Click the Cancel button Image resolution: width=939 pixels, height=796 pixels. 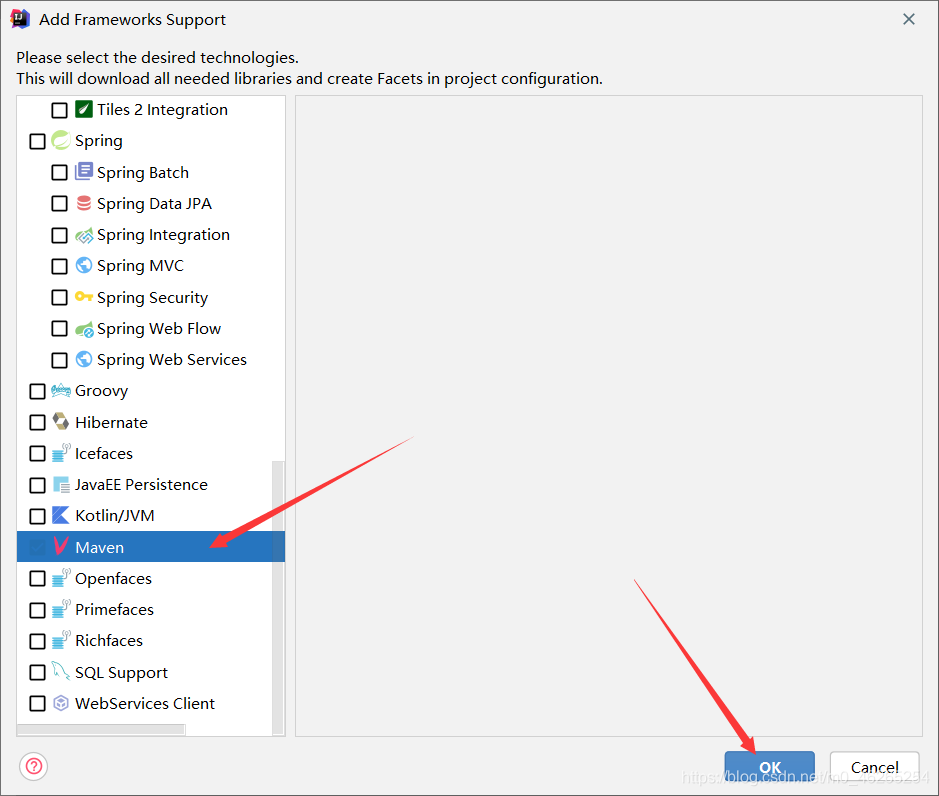click(874, 767)
